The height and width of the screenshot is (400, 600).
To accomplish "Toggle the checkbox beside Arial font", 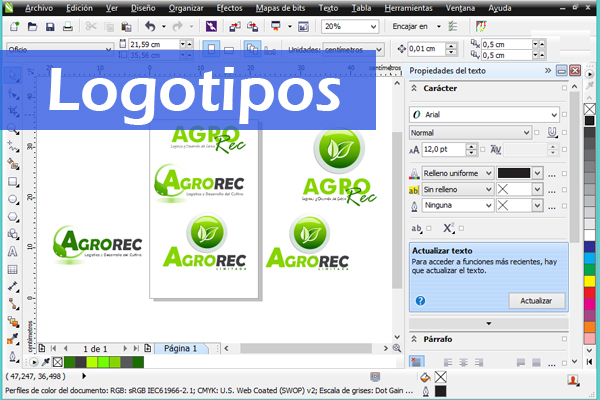I will point(564,114).
